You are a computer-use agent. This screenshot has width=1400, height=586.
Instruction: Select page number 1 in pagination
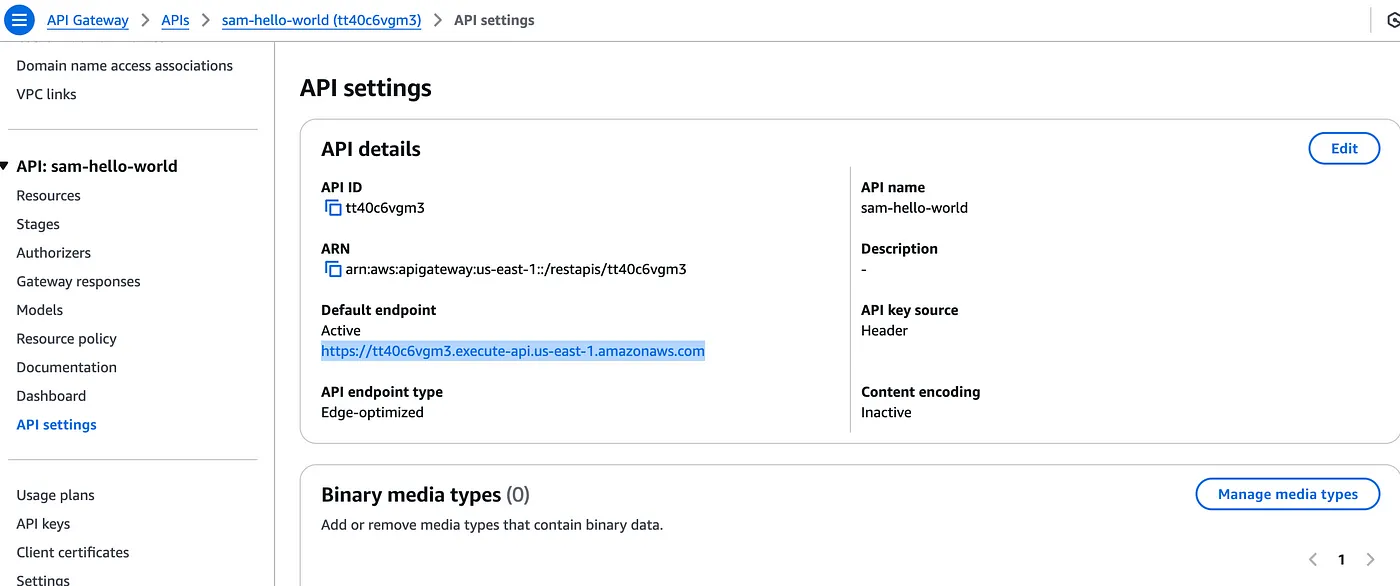point(1342,560)
